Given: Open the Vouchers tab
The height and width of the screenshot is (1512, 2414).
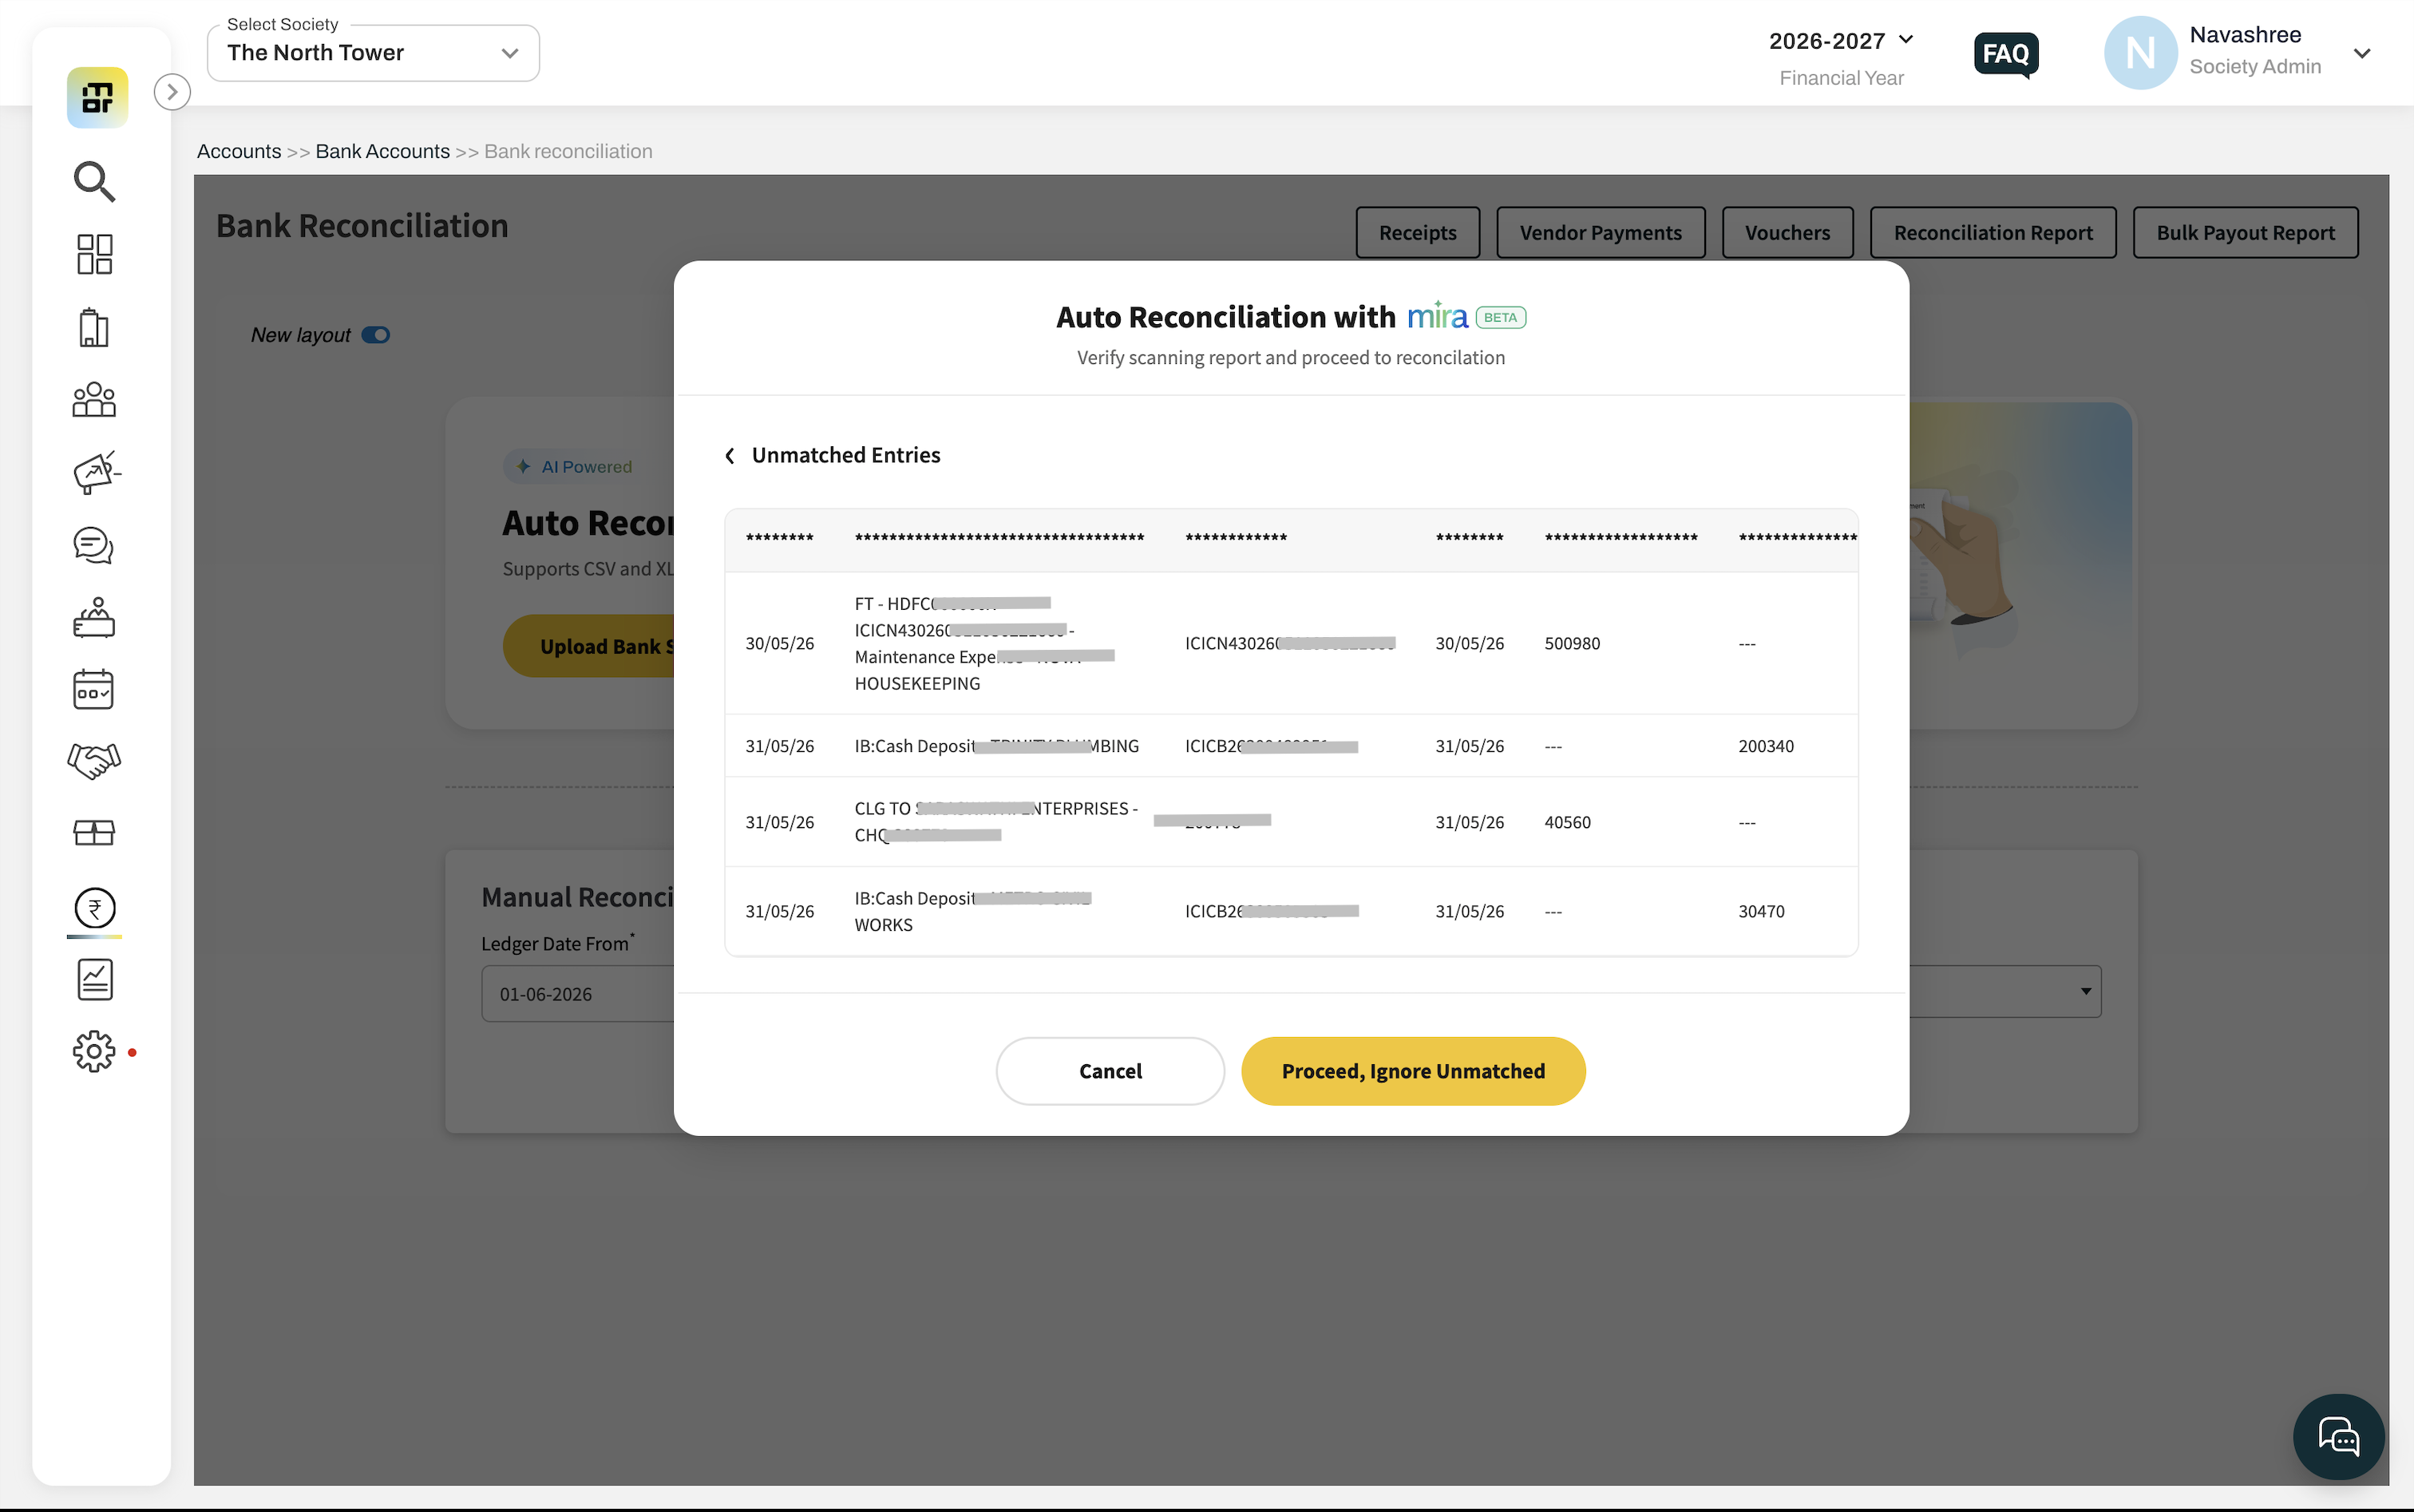Looking at the screenshot, I should (x=1787, y=233).
